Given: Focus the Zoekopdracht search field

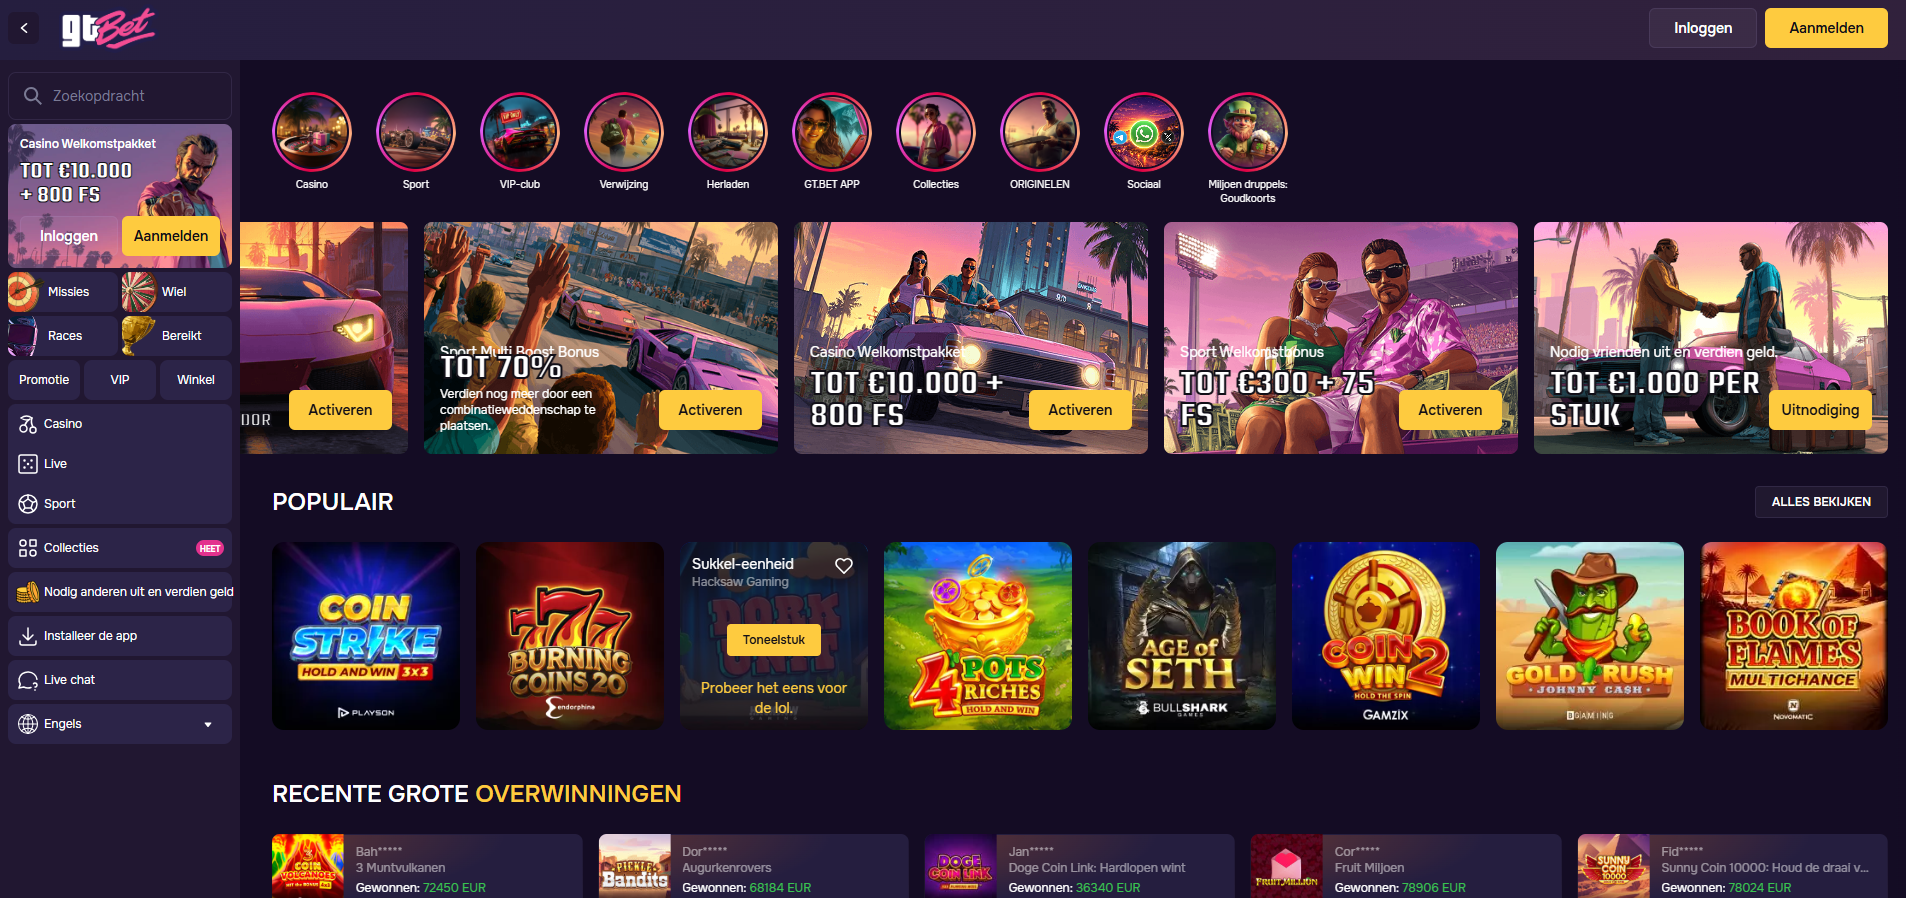Looking at the screenshot, I should [x=120, y=96].
